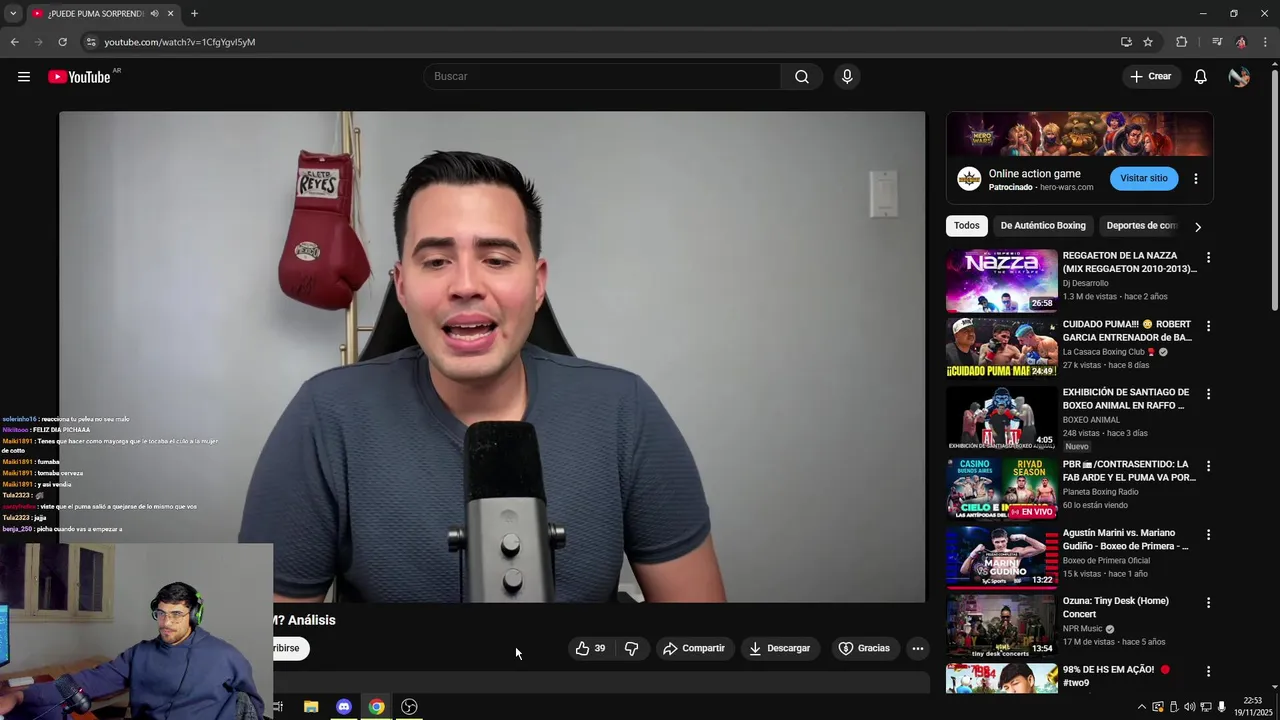Open Chrome from the taskbar

click(x=376, y=707)
